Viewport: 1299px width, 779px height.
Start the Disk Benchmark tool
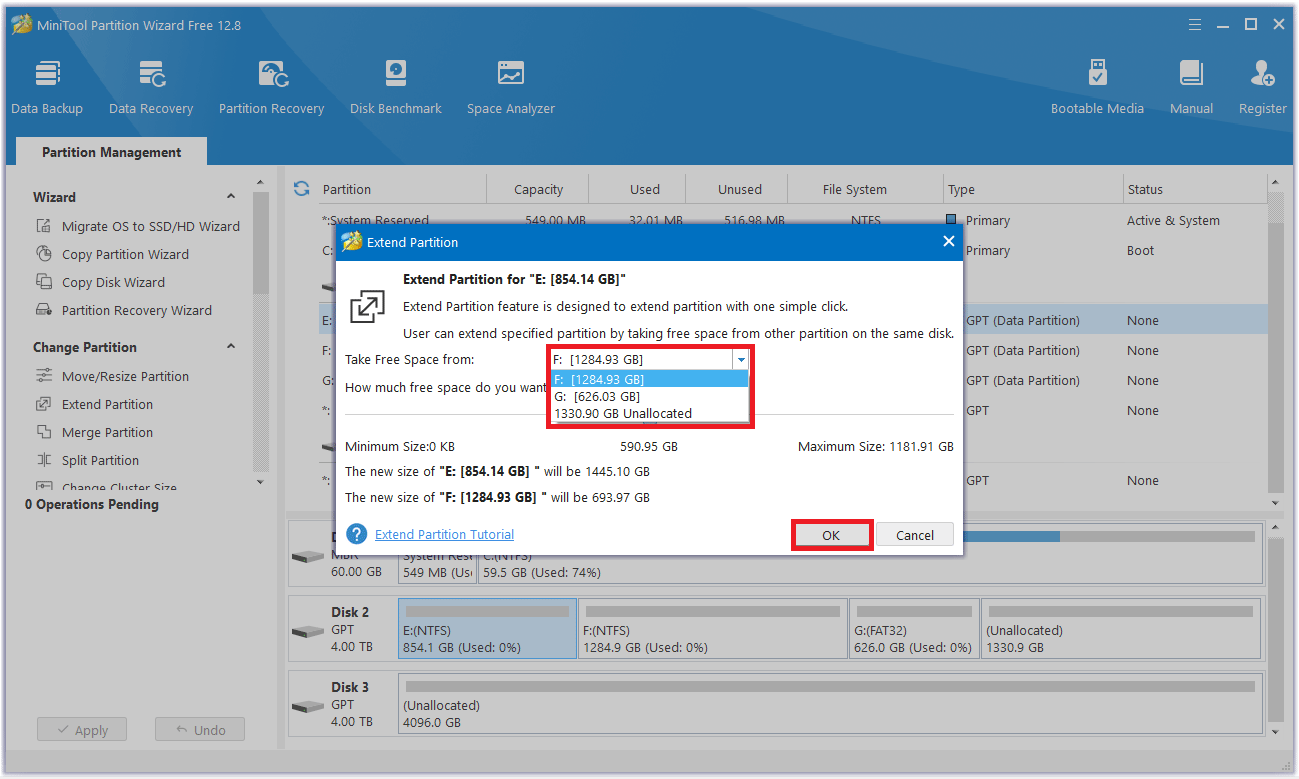pyautogui.click(x=396, y=87)
